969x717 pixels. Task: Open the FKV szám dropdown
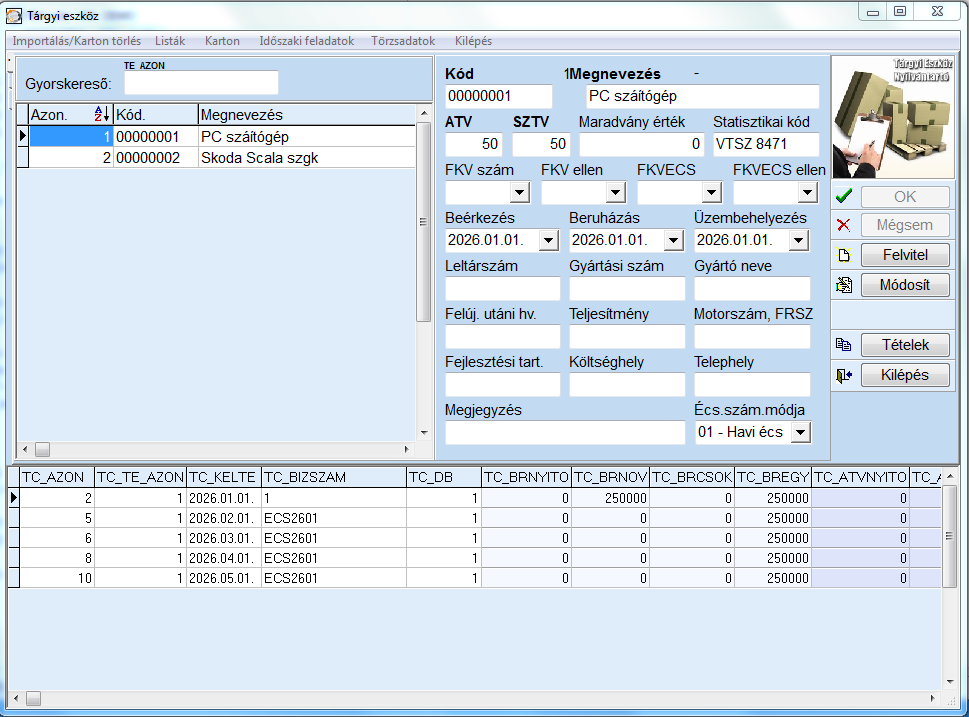[x=520, y=193]
